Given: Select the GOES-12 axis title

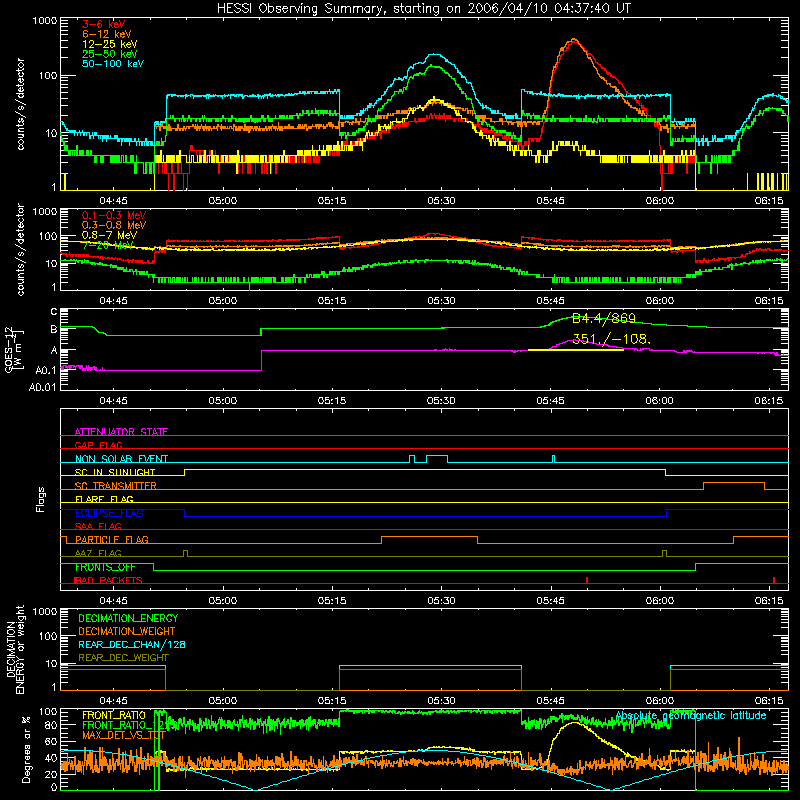Looking at the screenshot, I should pyautogui.click(x=13, y=349).
